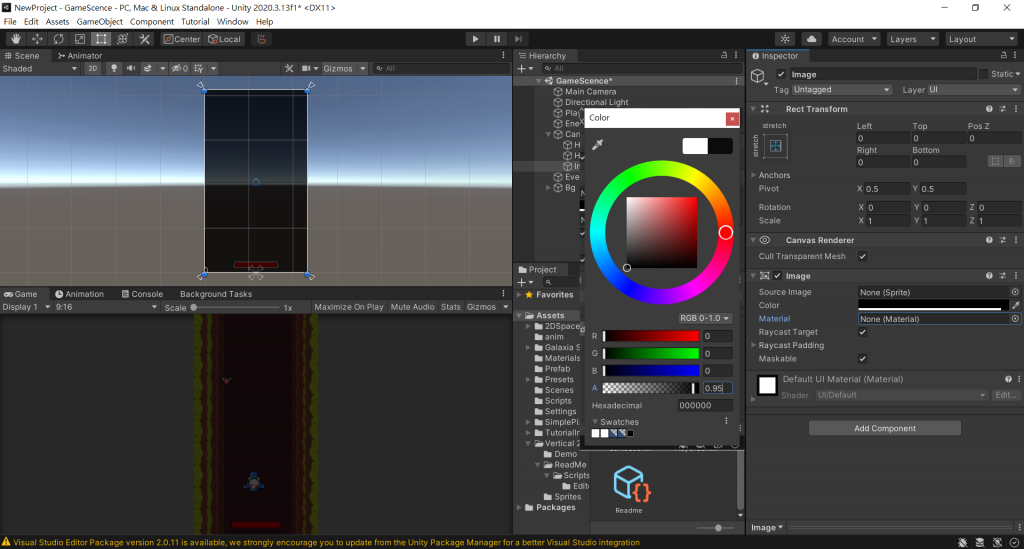1024x549 pixels.
Task: Open the Shaded draw mode dropdown
Action: tap(40, 69)
